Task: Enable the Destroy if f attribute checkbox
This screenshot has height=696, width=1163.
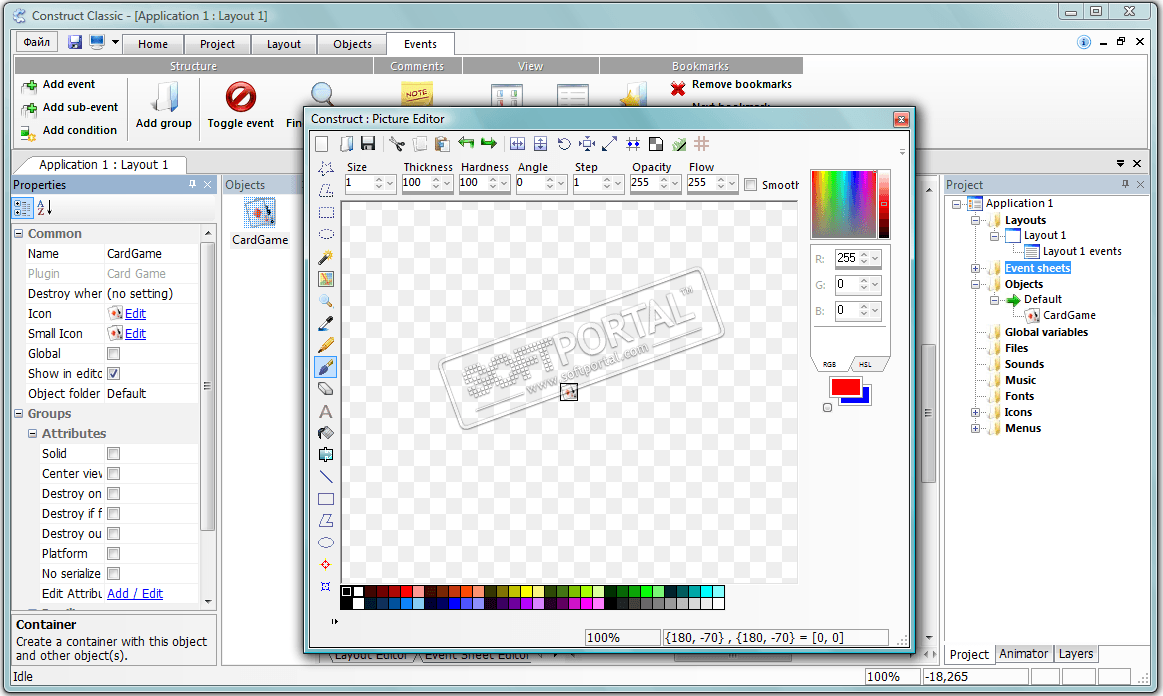Action: click(x=113, y=513)
